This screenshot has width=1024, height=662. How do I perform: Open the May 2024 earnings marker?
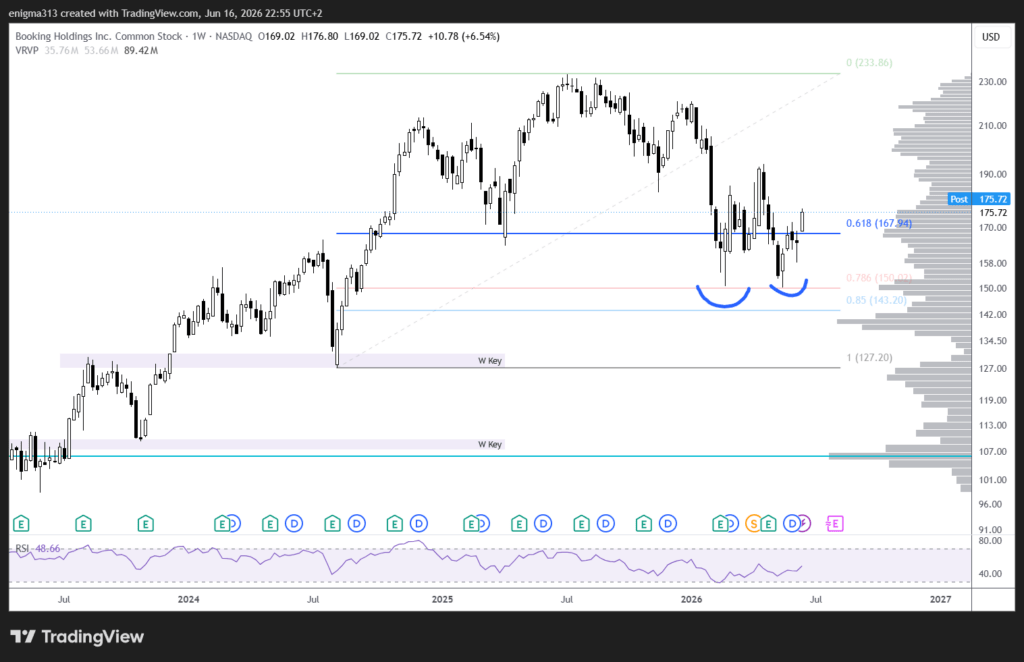270,523
